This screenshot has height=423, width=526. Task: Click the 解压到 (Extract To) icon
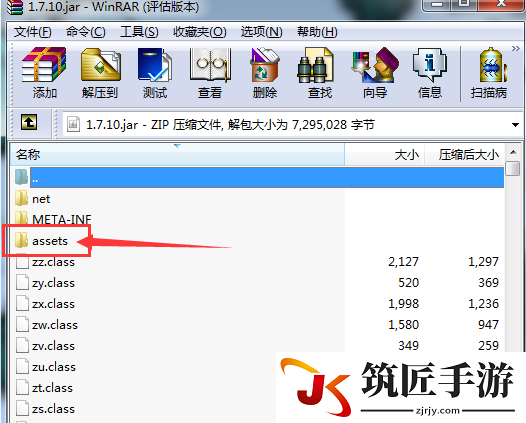click(100, 73)
